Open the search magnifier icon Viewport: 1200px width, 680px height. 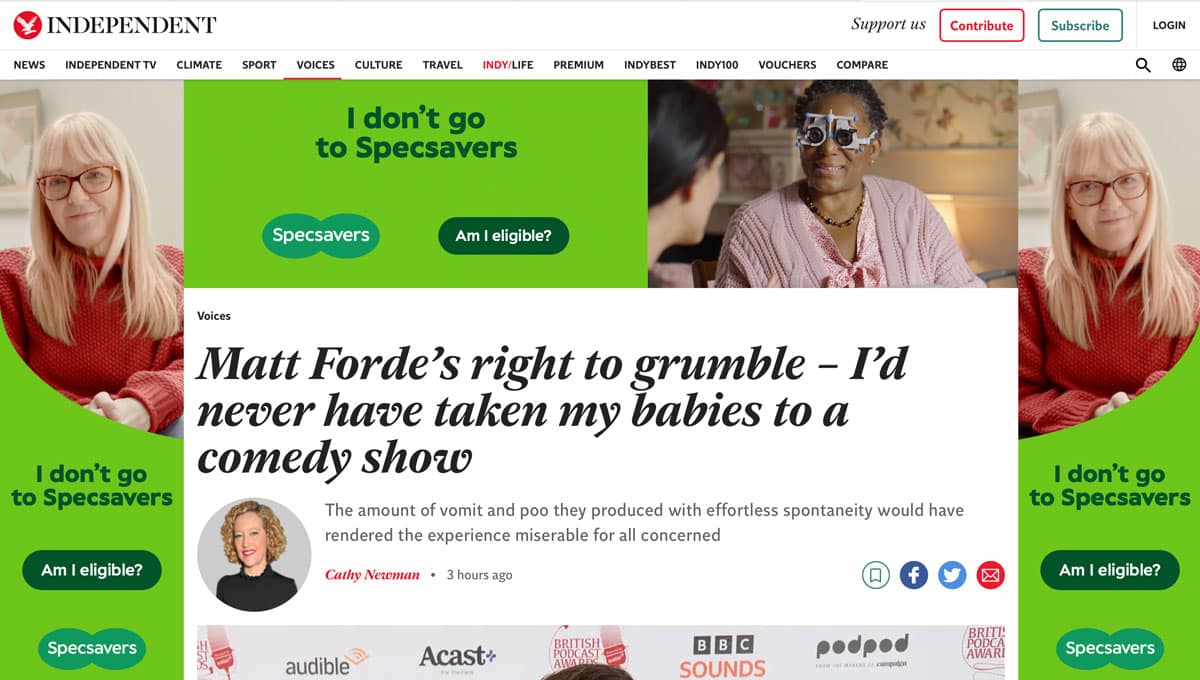click(1143, 65)
